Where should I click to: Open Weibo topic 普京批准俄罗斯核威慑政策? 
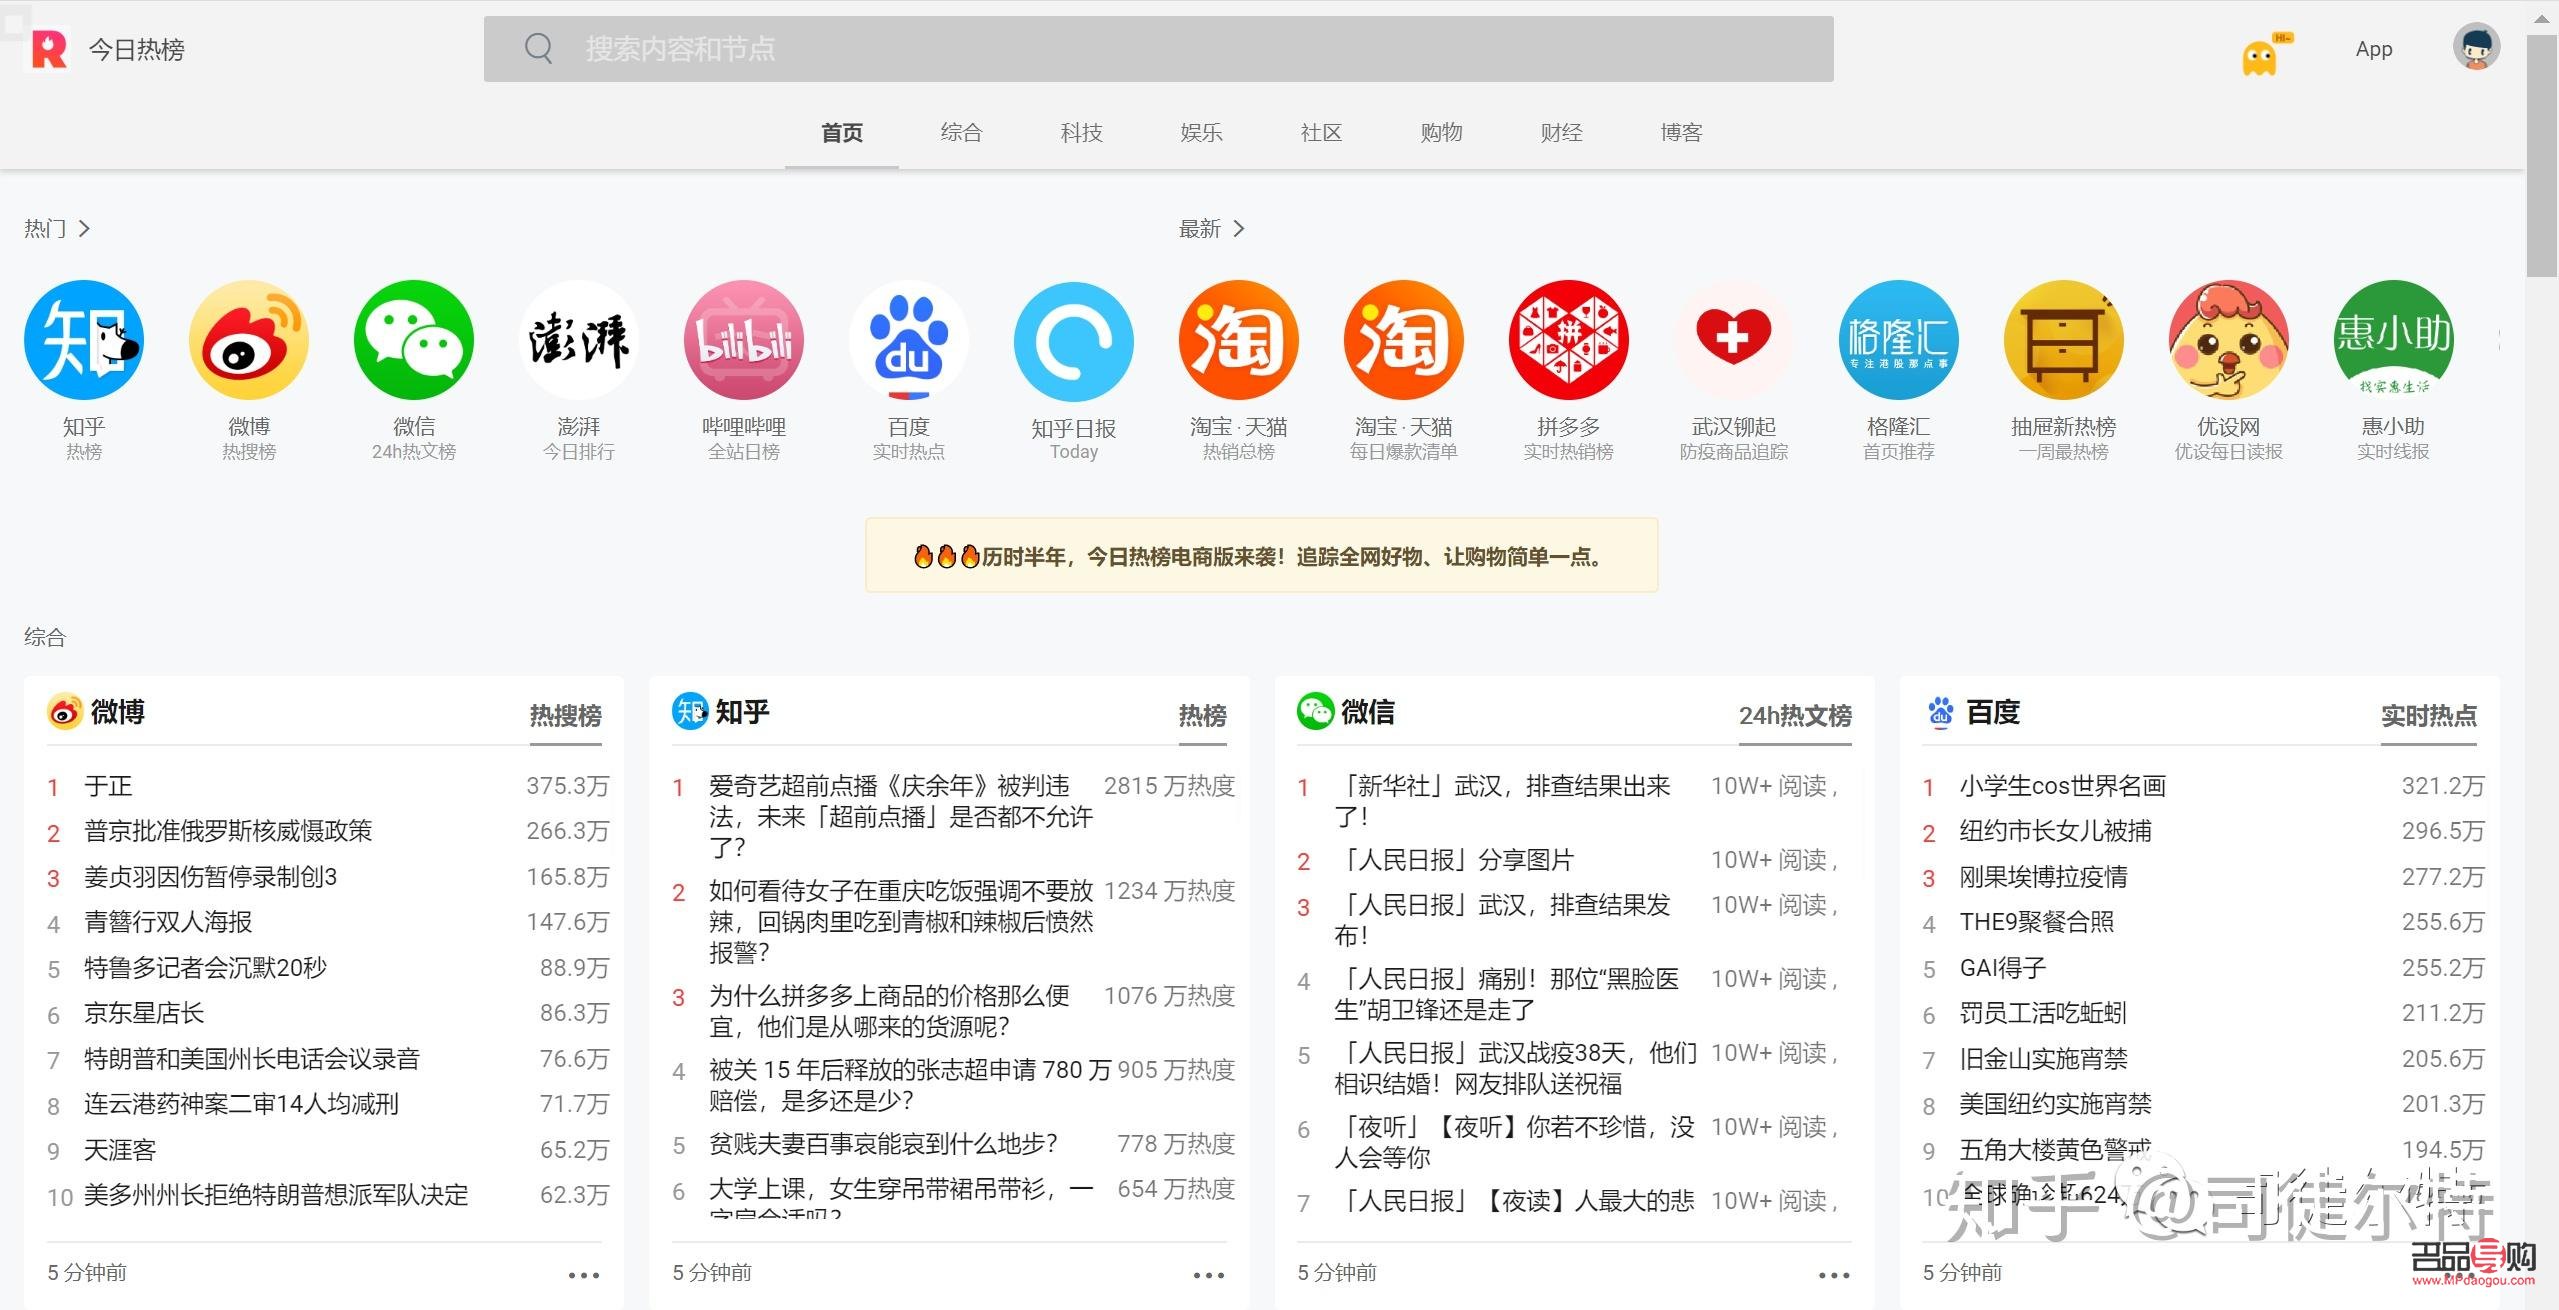point(228,831)
